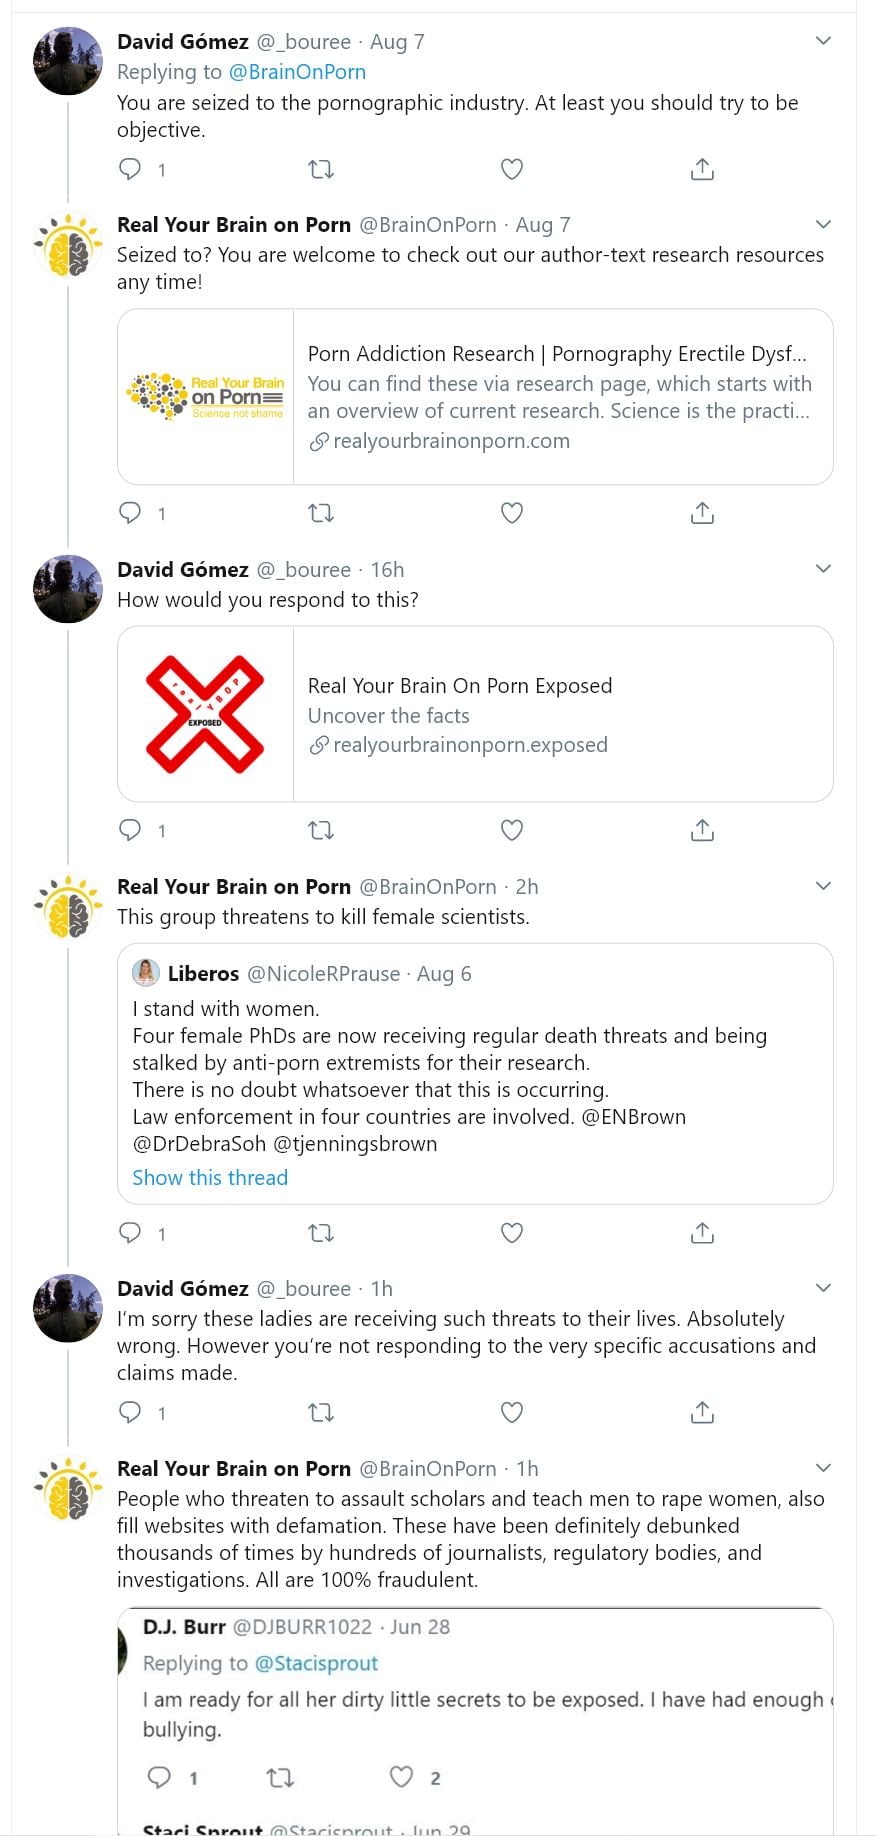
Task: Expand menu chevron on the 16h tweet
Action: 823,569
